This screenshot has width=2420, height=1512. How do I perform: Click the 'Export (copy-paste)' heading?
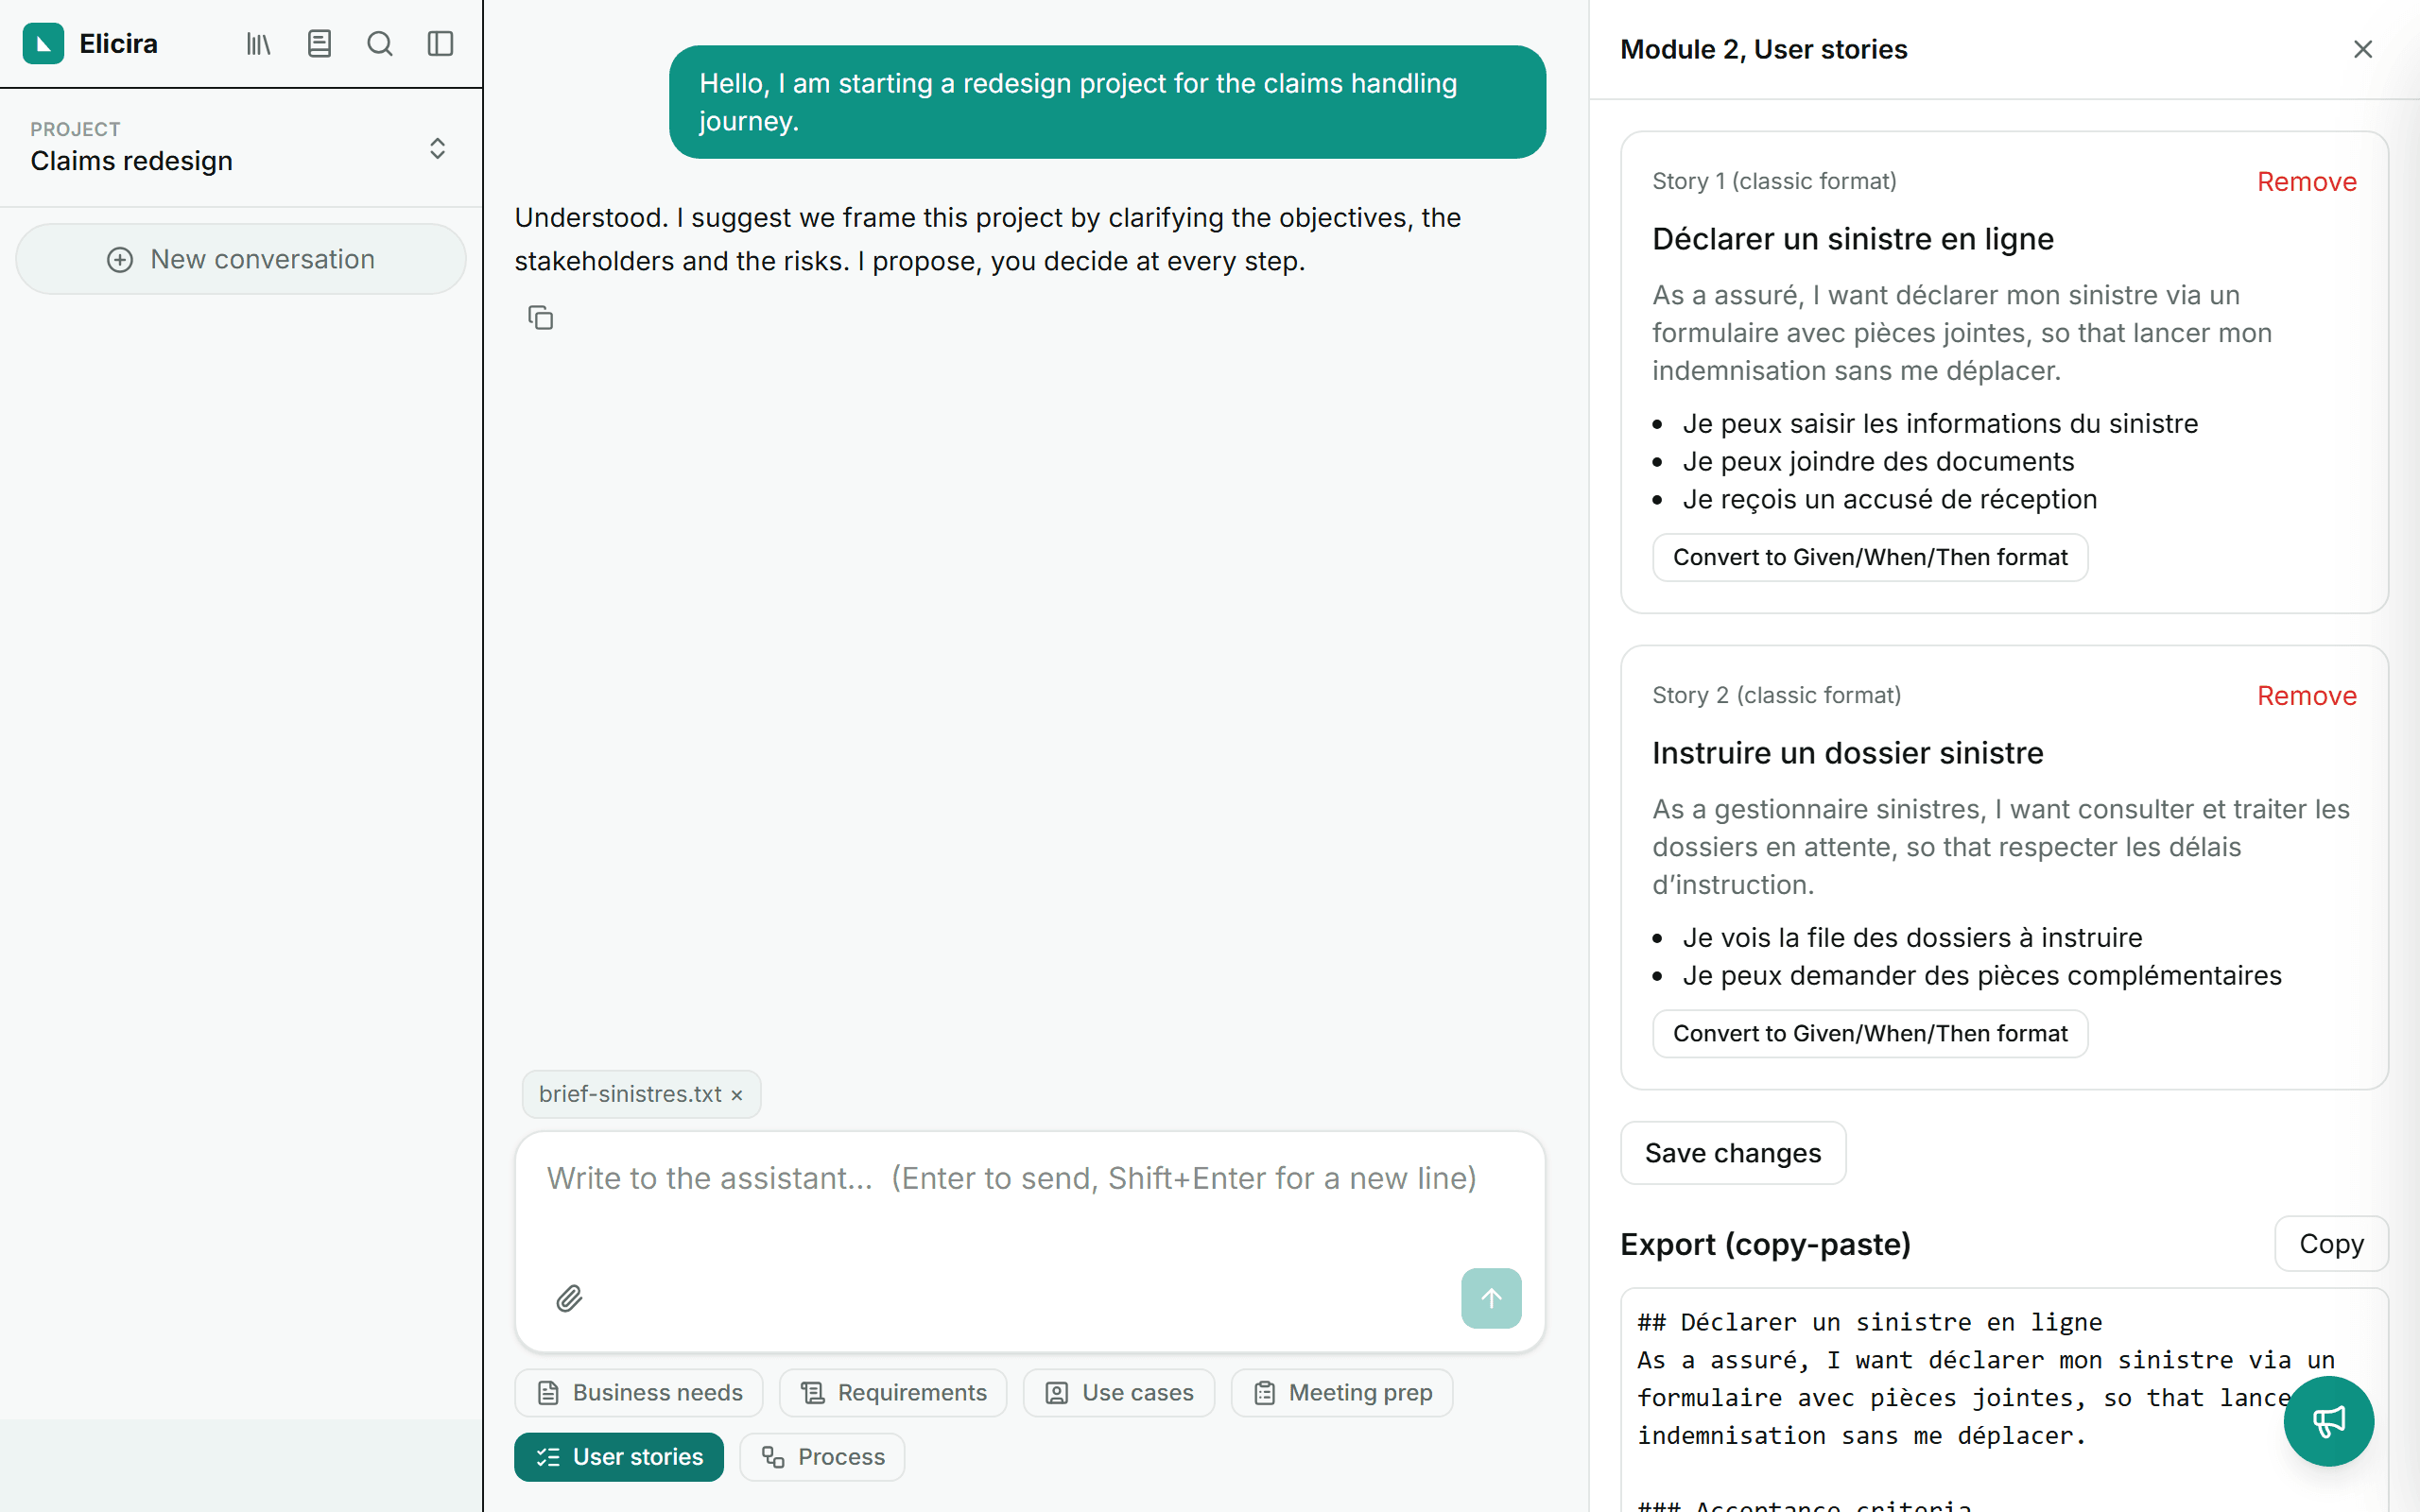[x=1765, y=1244]
